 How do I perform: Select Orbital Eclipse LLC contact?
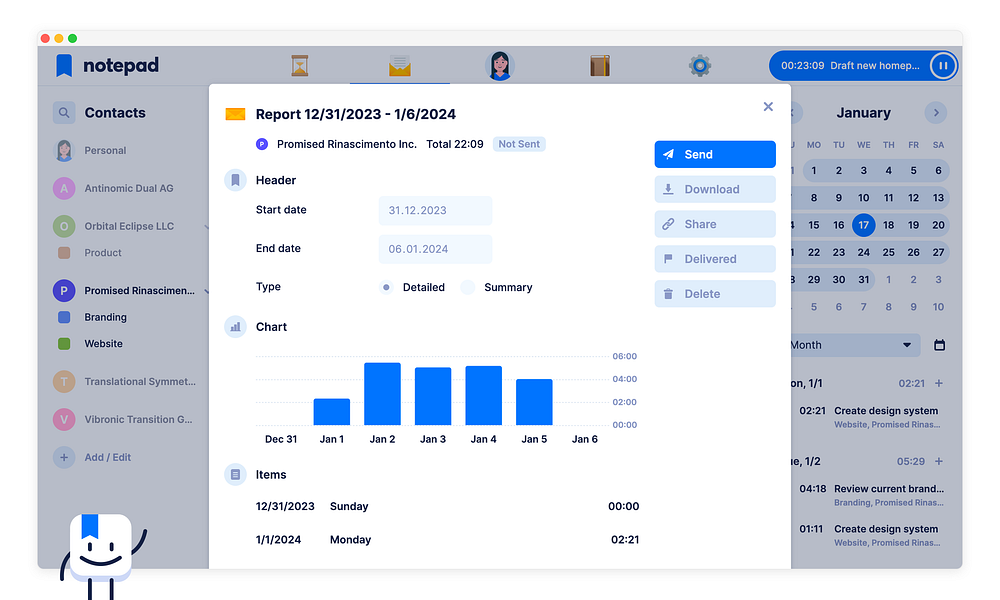pos(114,226)
